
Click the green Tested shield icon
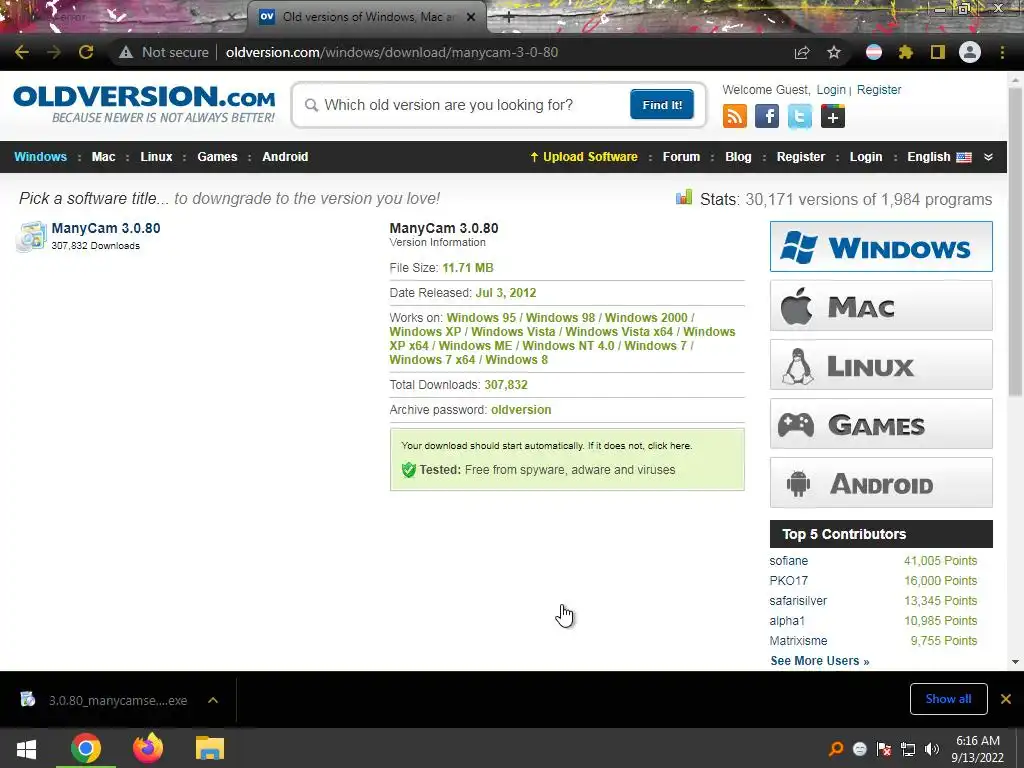click(x=409, y=470)
